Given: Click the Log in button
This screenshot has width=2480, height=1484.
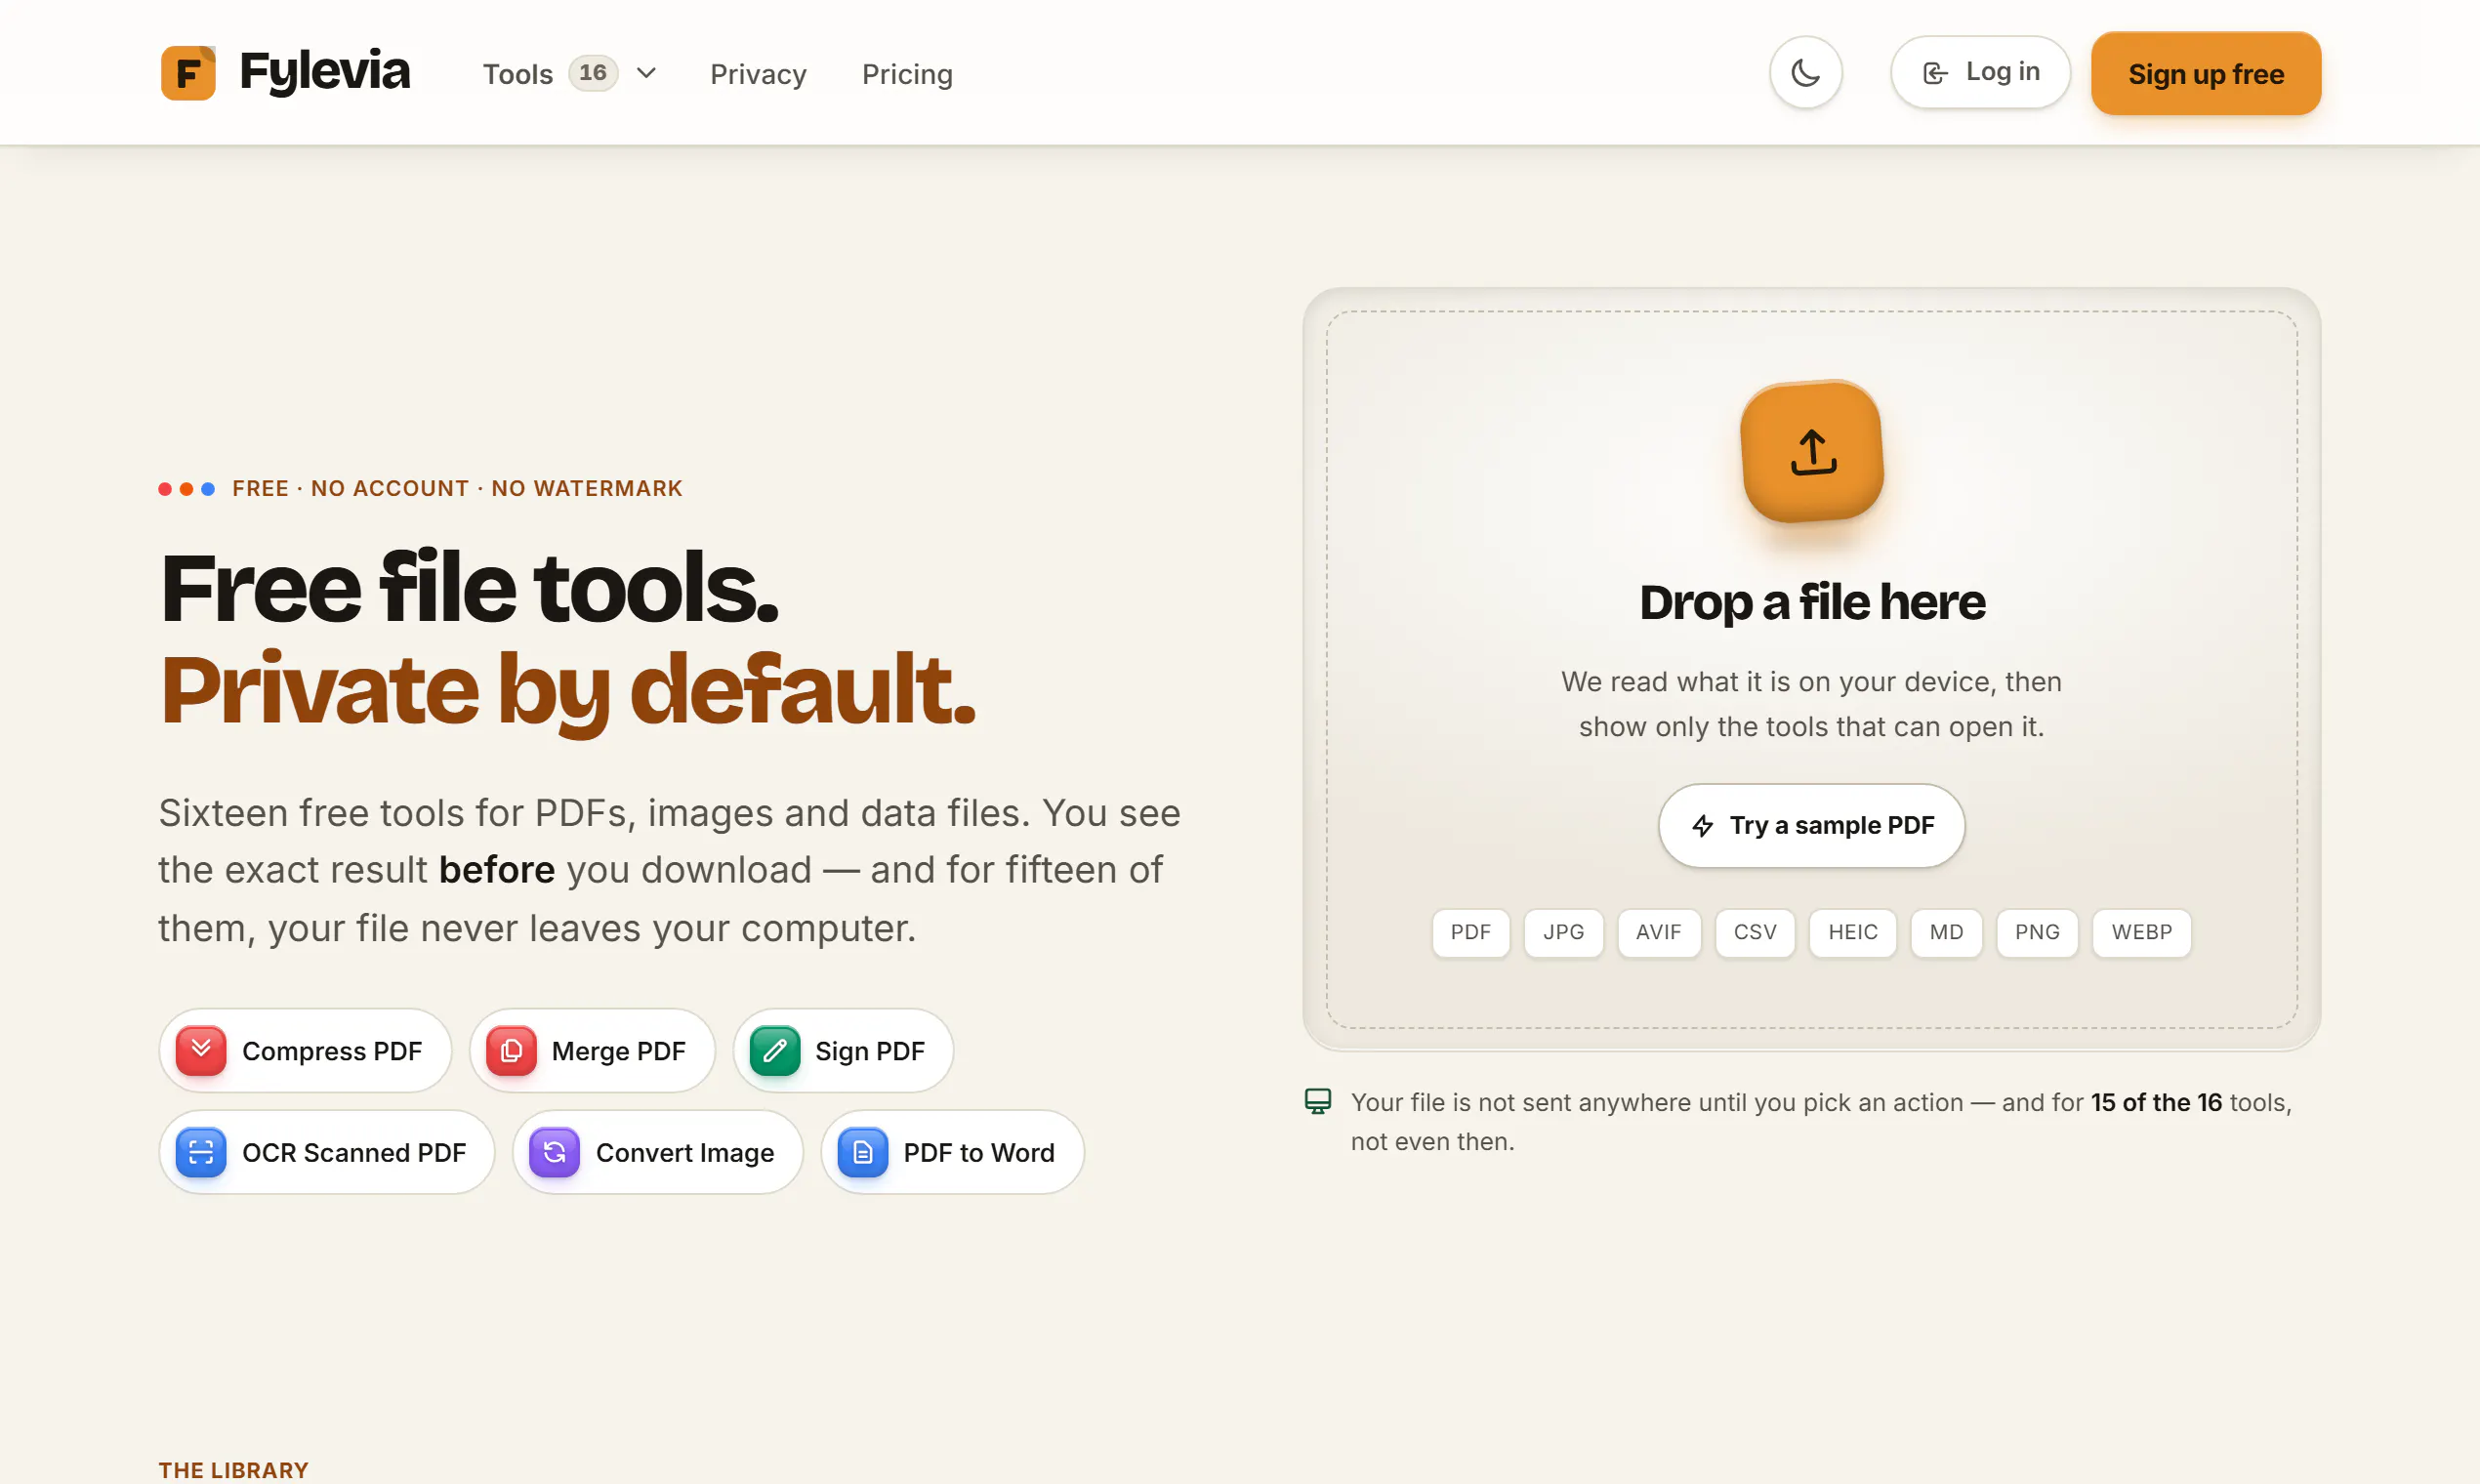Looking at the screenshot, I should (1980, 72).
